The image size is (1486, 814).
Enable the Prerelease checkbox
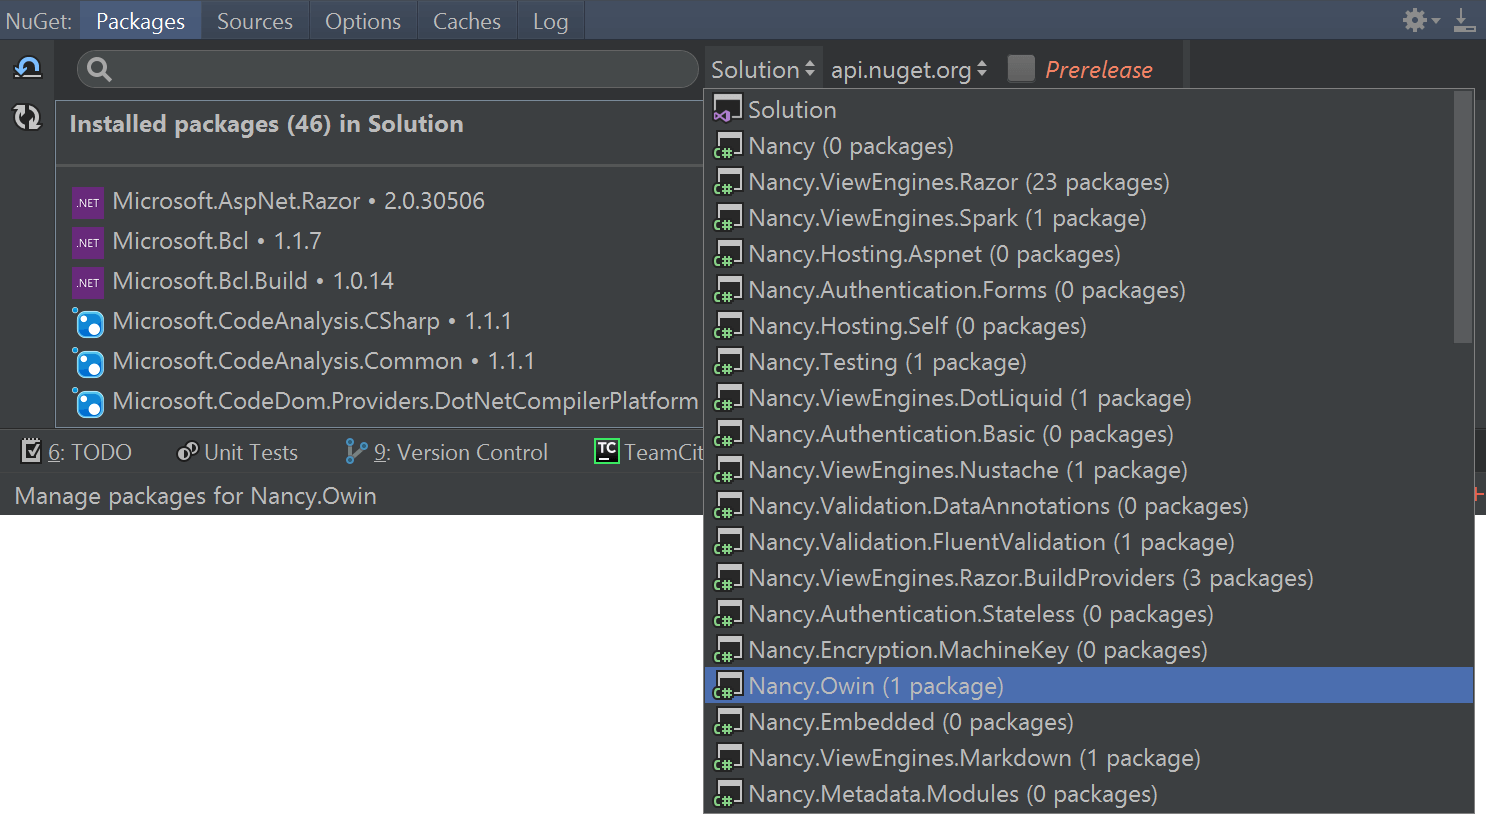(1021, 68)
